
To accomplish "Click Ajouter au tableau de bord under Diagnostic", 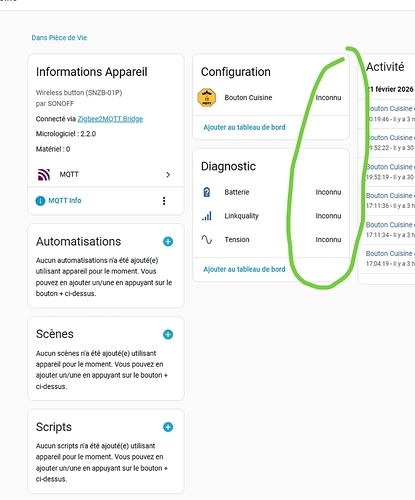I will click(x=244, y=269).
